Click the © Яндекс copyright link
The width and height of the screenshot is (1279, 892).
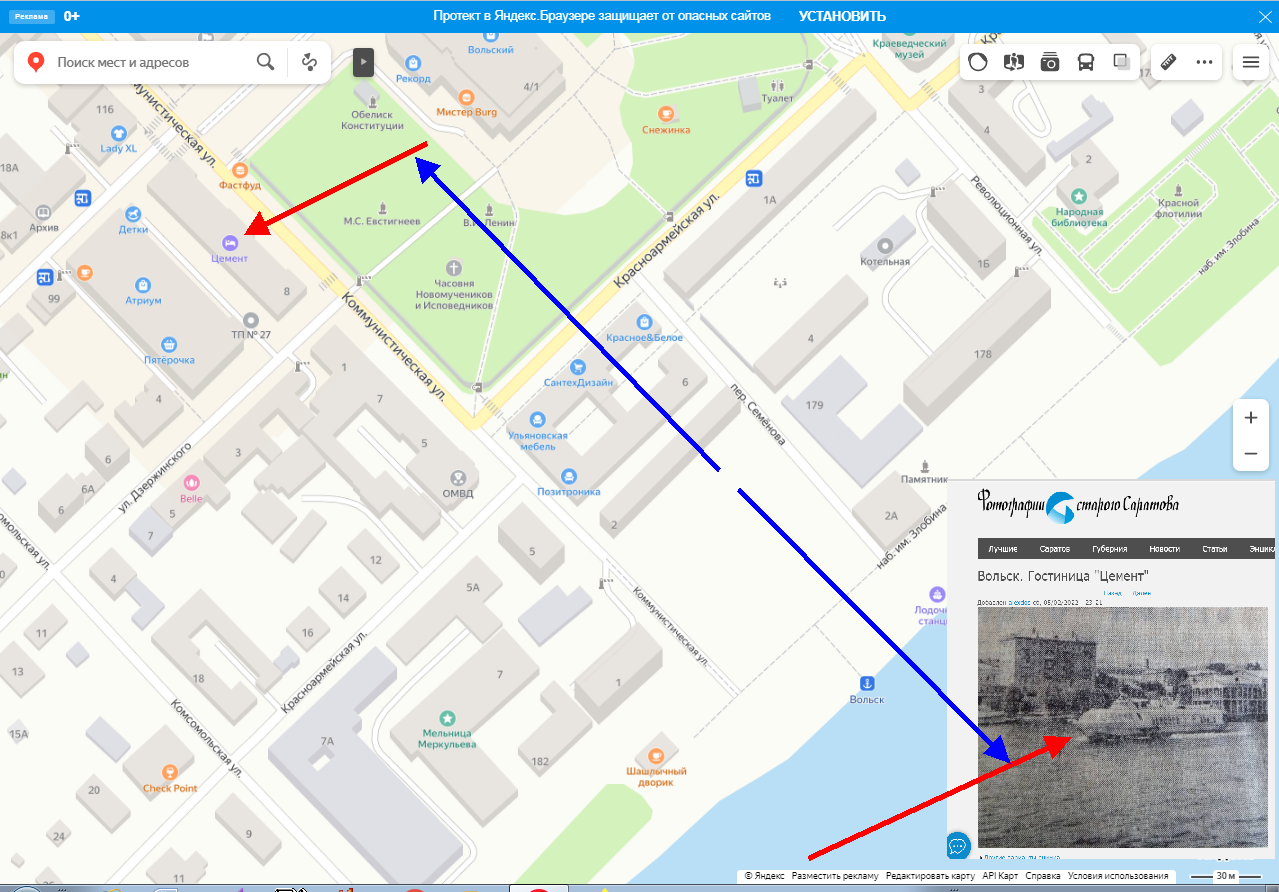tap(764, 876)
